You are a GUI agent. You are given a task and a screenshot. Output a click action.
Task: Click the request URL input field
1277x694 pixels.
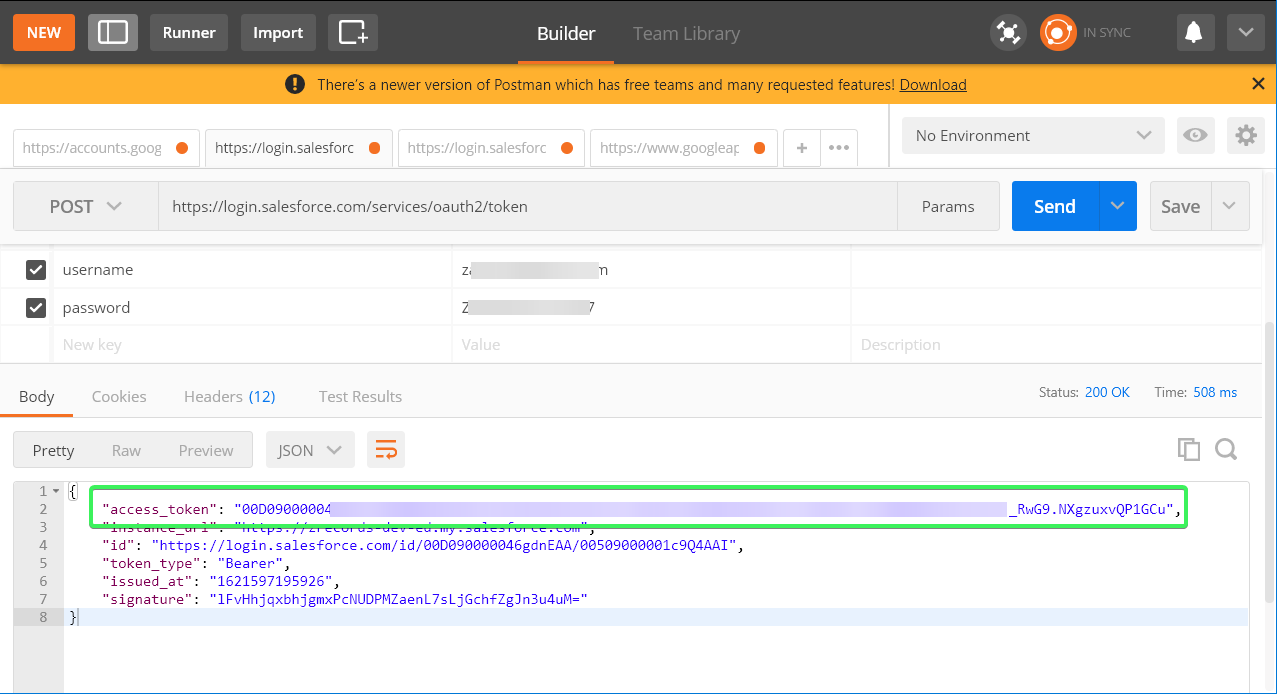(x=527, y=206)
